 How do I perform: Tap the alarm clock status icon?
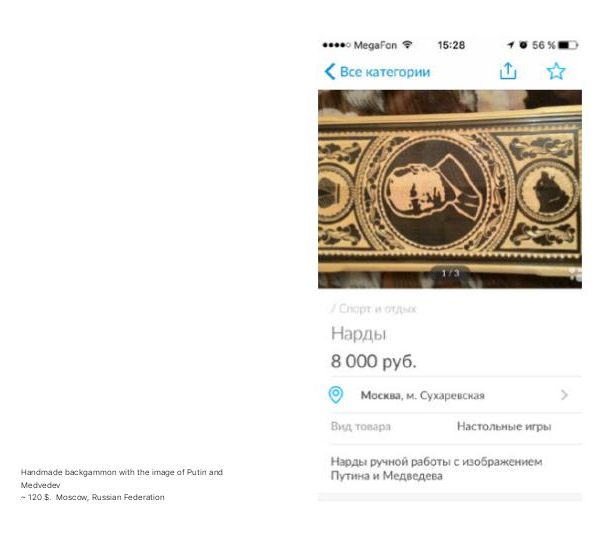click(523, 45)
